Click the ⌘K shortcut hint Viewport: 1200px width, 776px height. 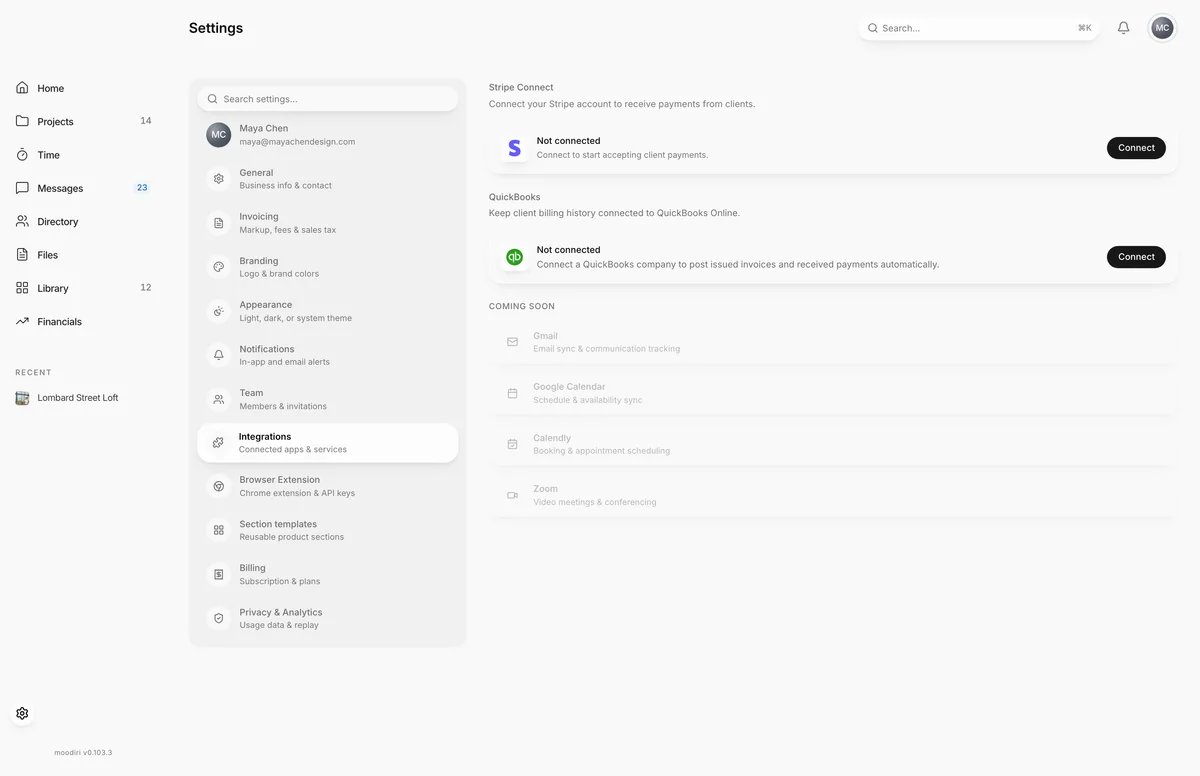1085,28
